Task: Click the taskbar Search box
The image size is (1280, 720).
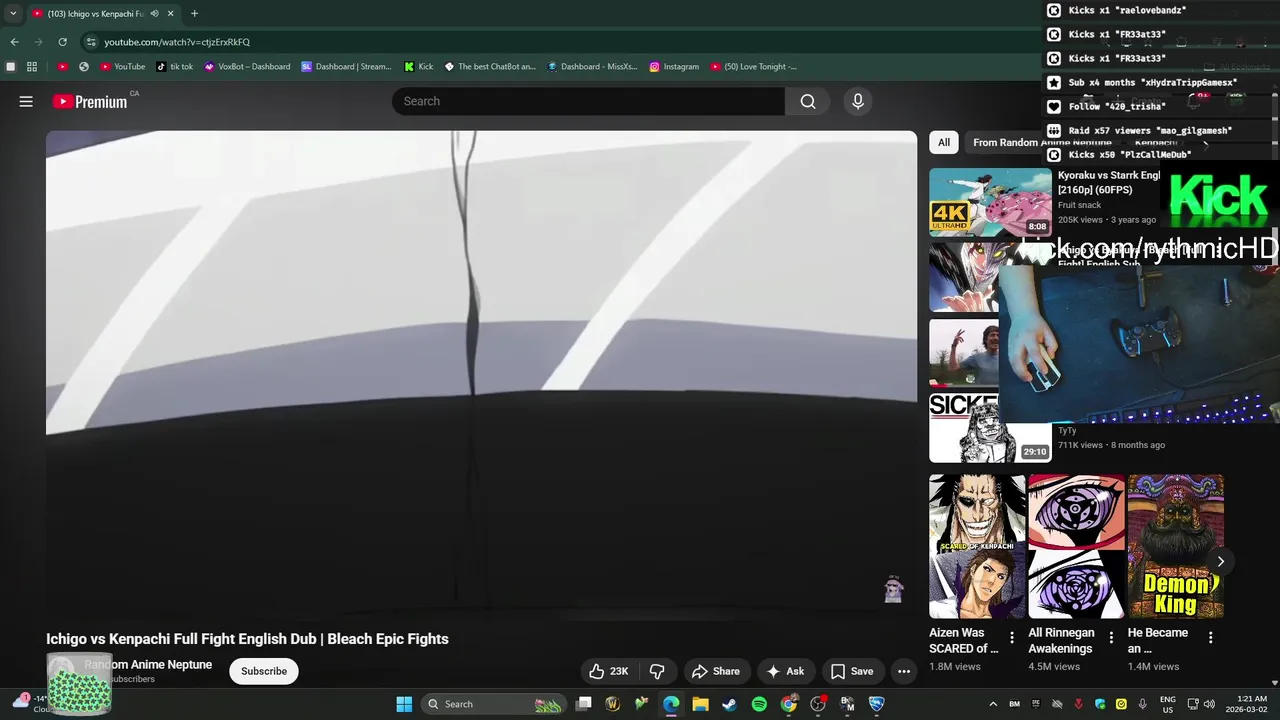Action: point(494,704)
